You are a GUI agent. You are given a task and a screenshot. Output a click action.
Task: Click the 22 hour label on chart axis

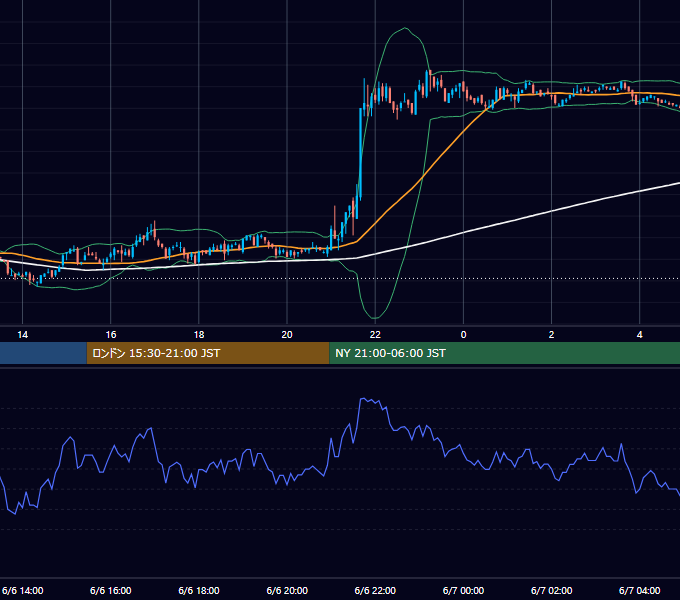point(375,335)
